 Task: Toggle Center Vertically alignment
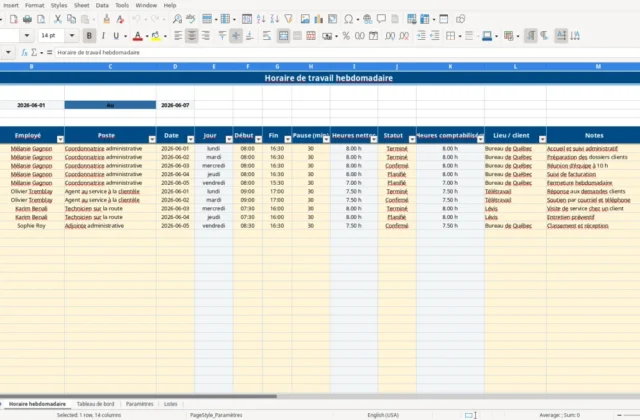236,36
